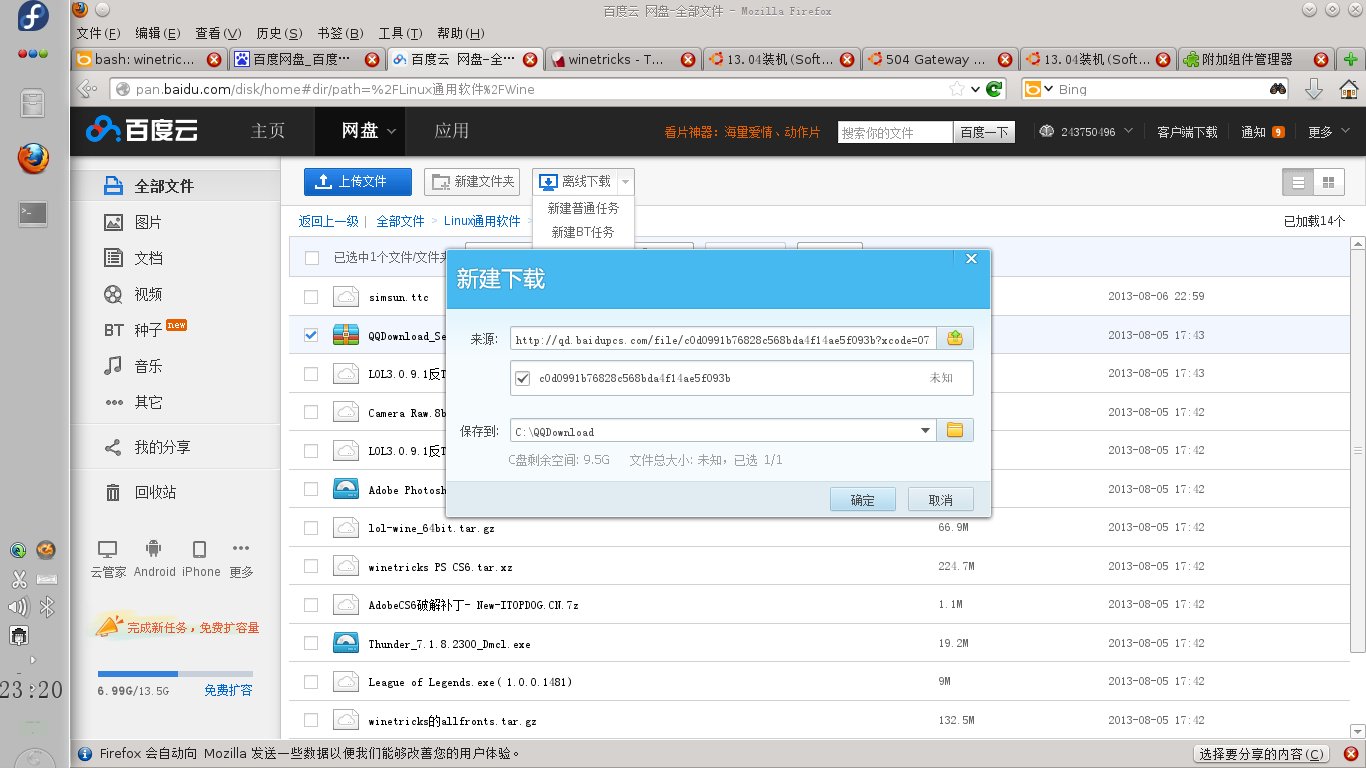
Task: Click the volume speaker tray icon
Action: 18,607
